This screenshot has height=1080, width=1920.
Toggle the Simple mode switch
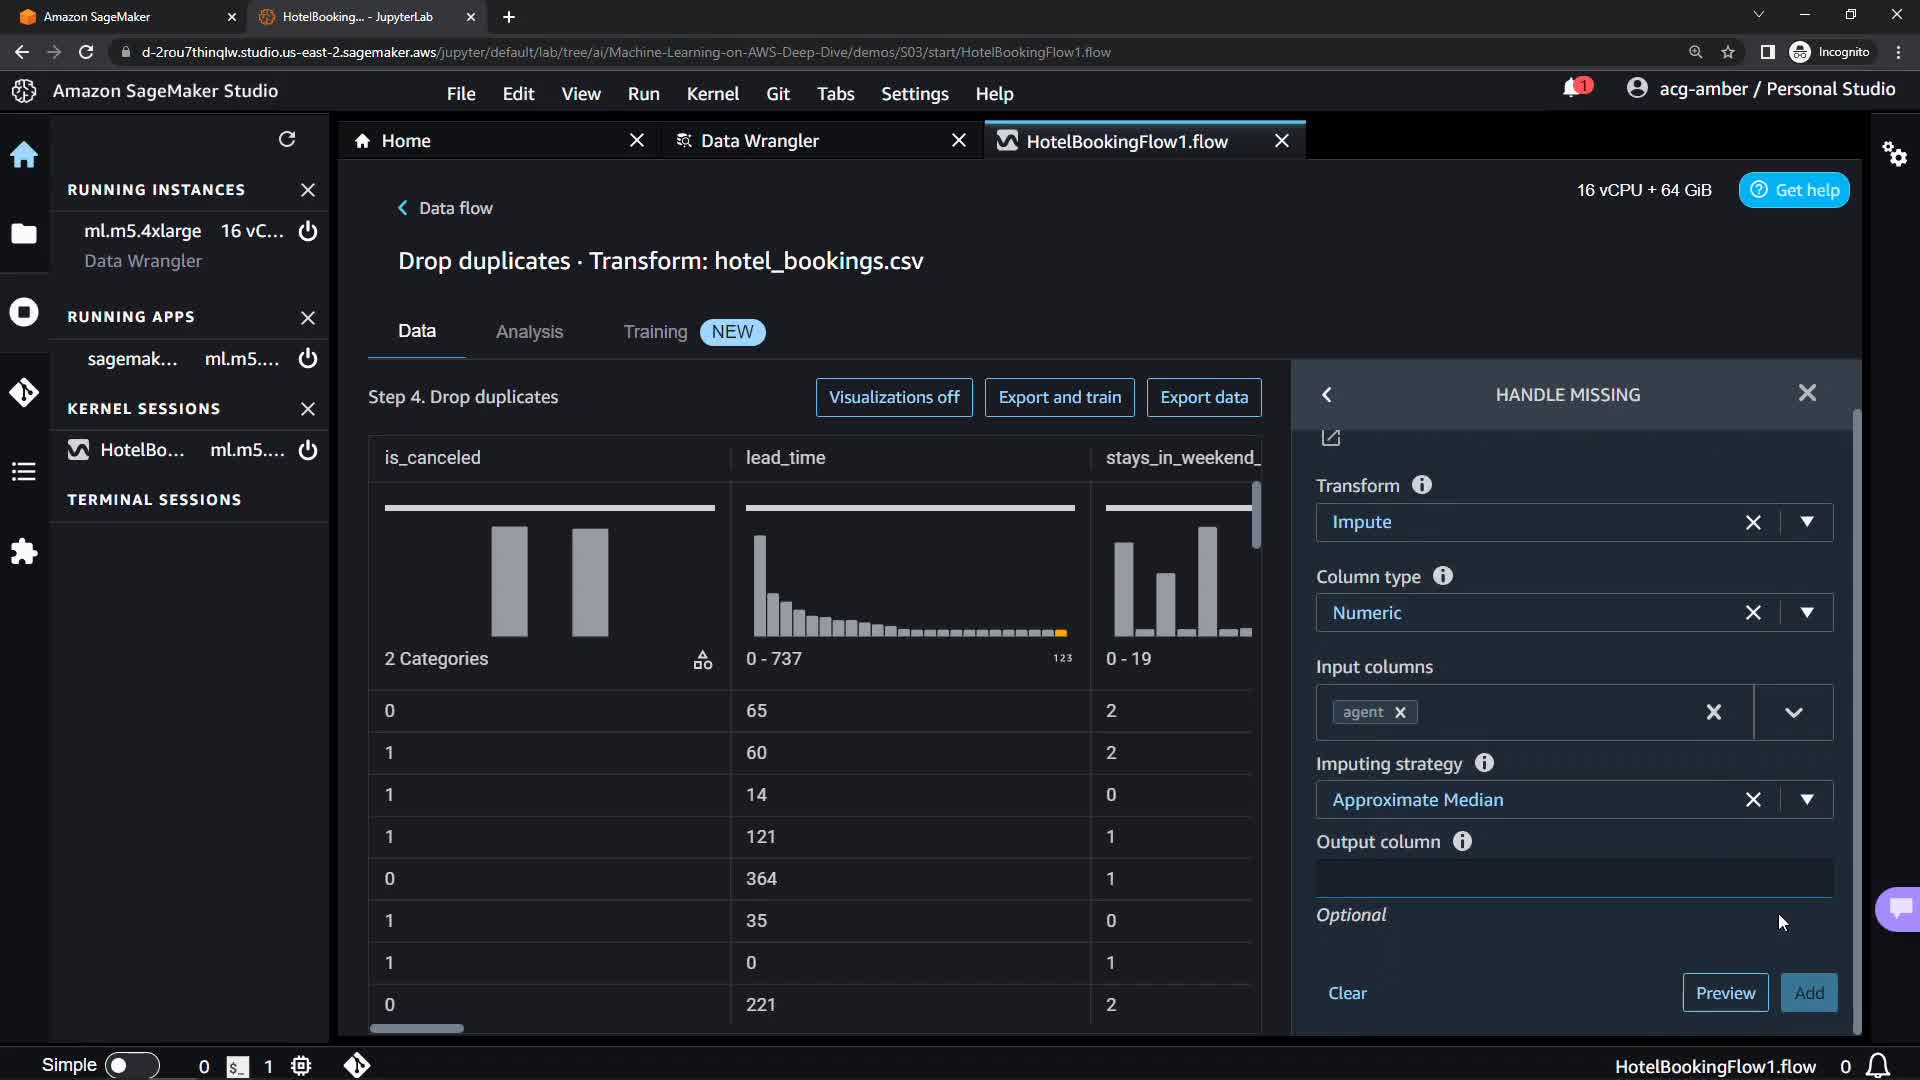131,1065
